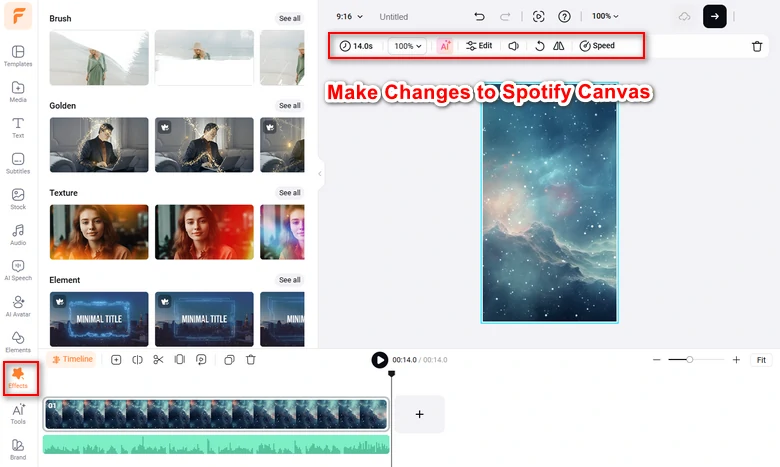Collapse the left effects panel arrow
The width and height of the screenshot is (780, 467).
[320, 174]
